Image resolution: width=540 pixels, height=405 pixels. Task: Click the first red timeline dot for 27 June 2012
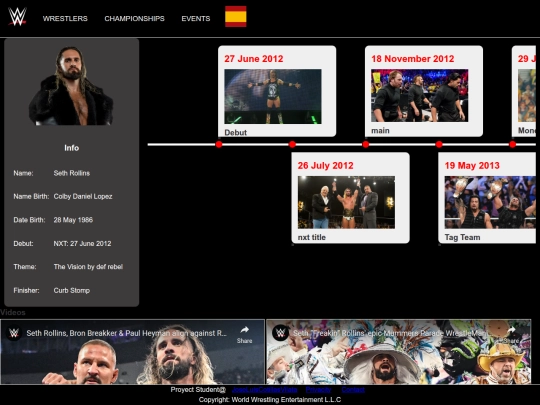[x=219, y=144]
